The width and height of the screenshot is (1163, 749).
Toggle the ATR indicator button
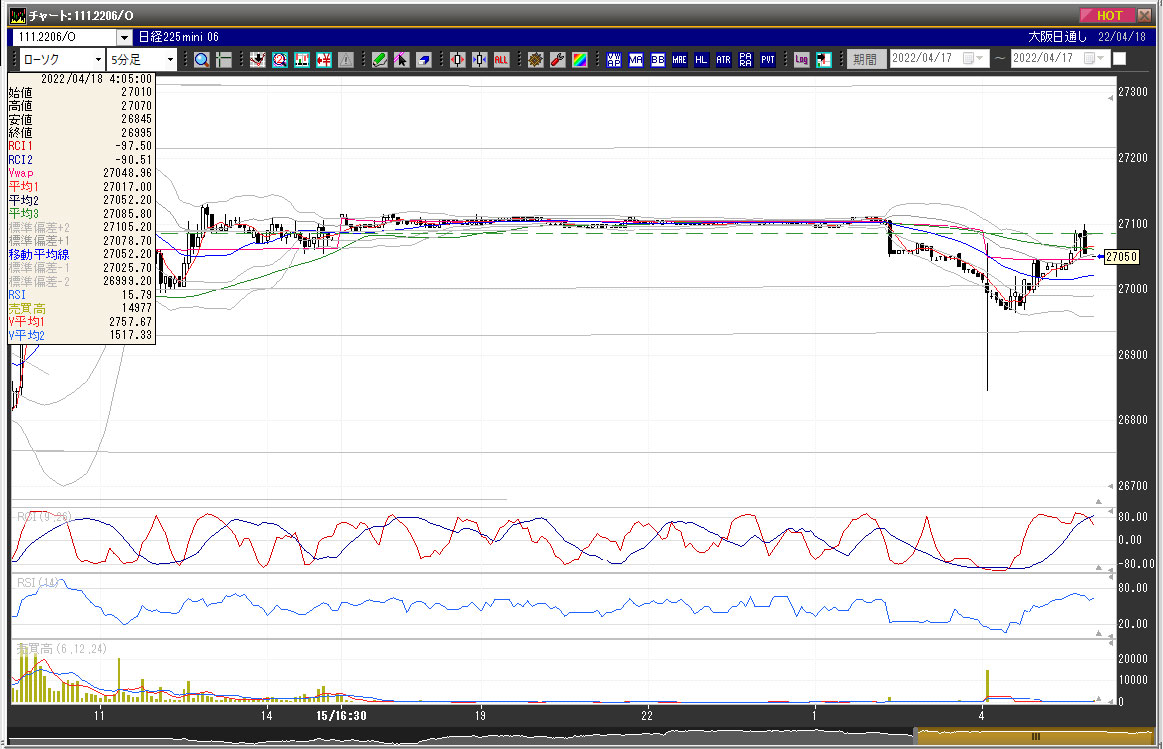tap(723, 60)
